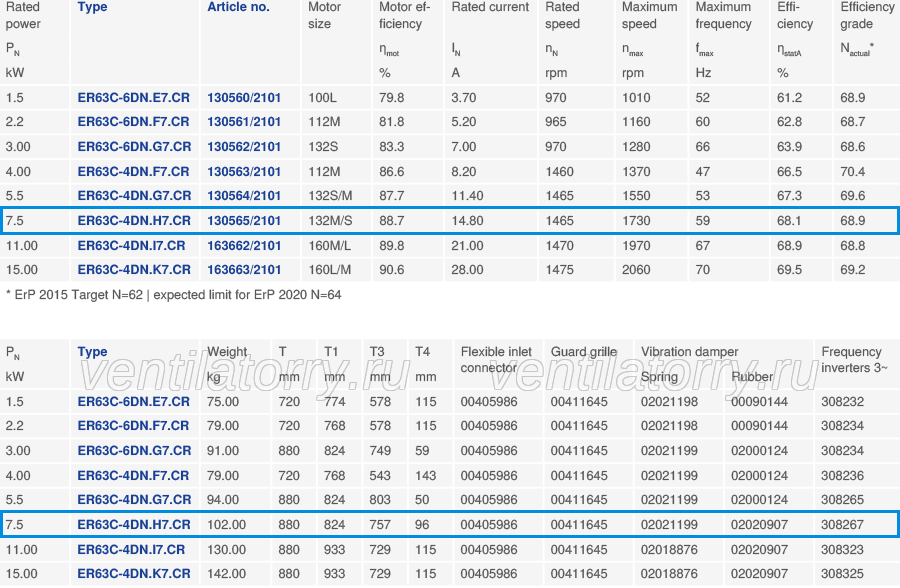Select weight value '102.00'

tap(226, 525)
